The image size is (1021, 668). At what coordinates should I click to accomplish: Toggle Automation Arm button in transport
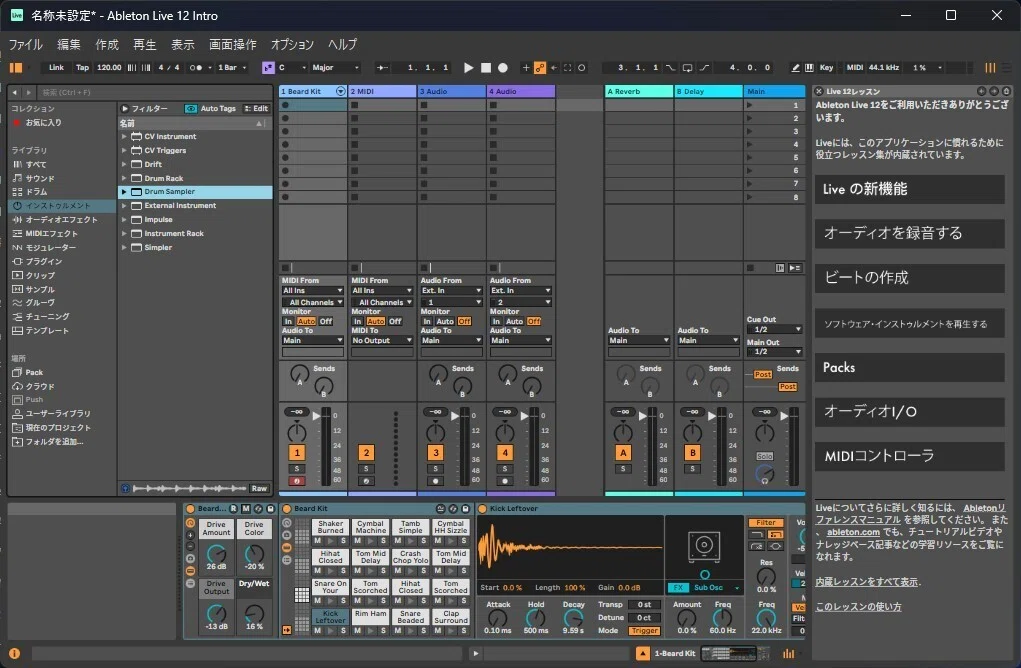coord(540,68)
